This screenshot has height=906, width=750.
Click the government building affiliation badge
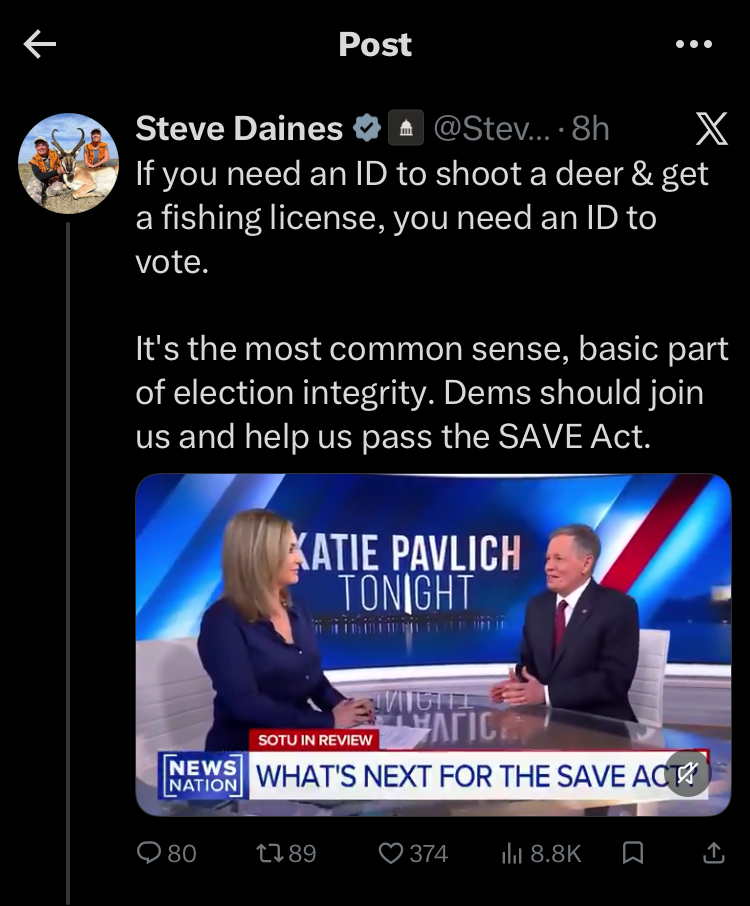[x=406, y=128]
